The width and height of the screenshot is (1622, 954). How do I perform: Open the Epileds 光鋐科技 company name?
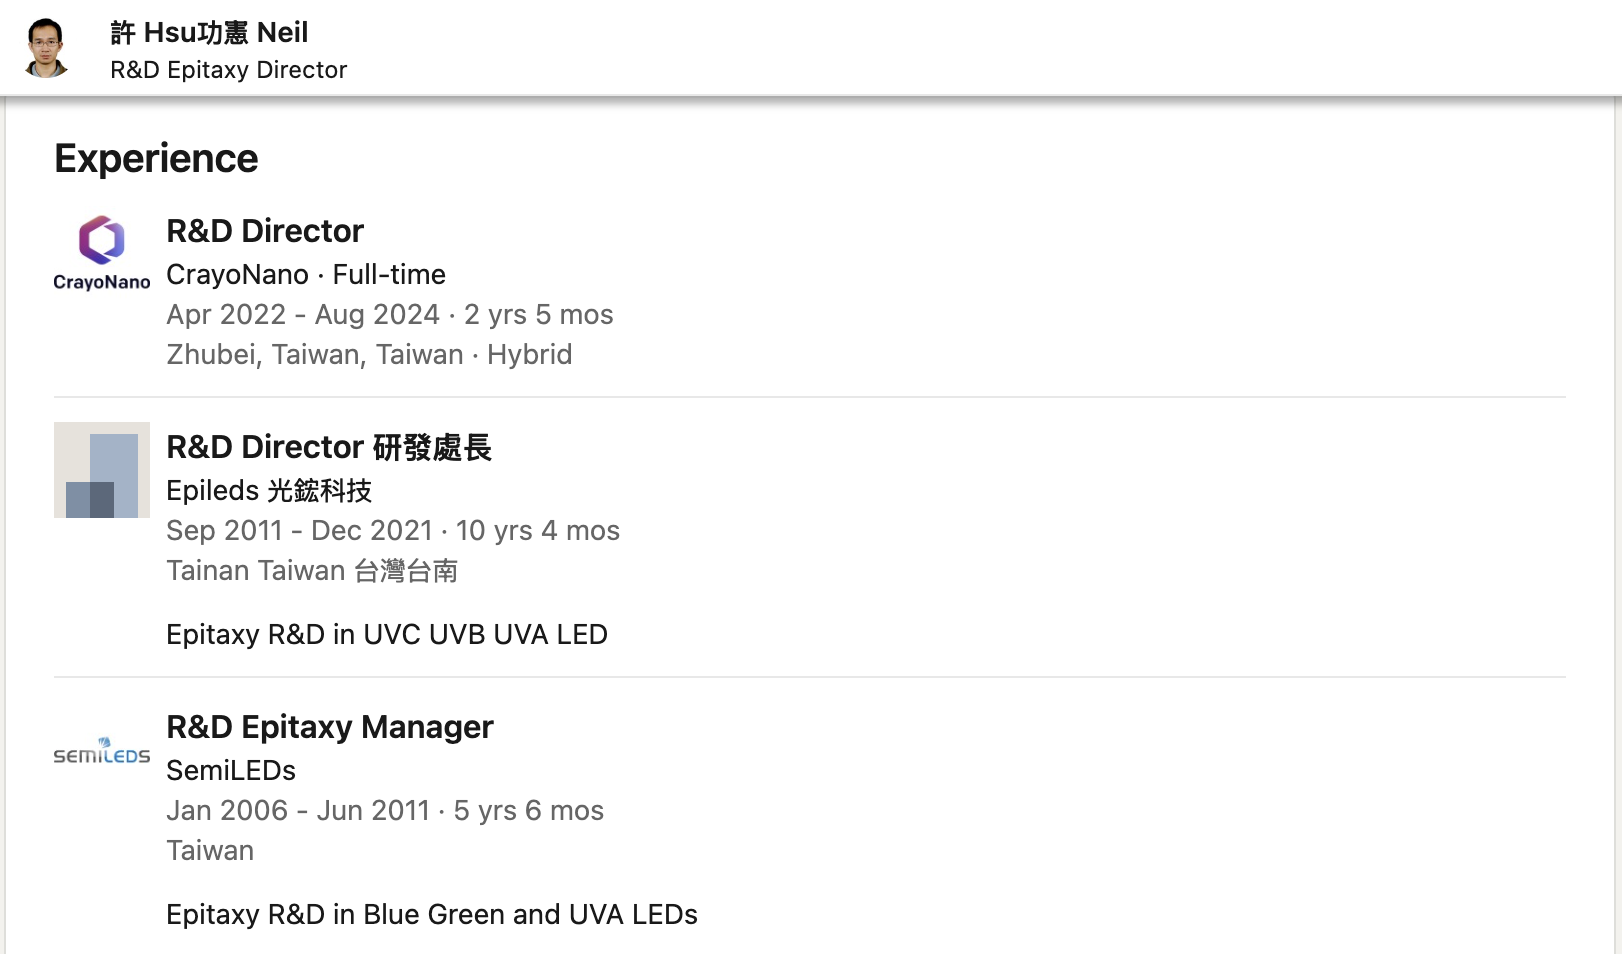(269, 490)
